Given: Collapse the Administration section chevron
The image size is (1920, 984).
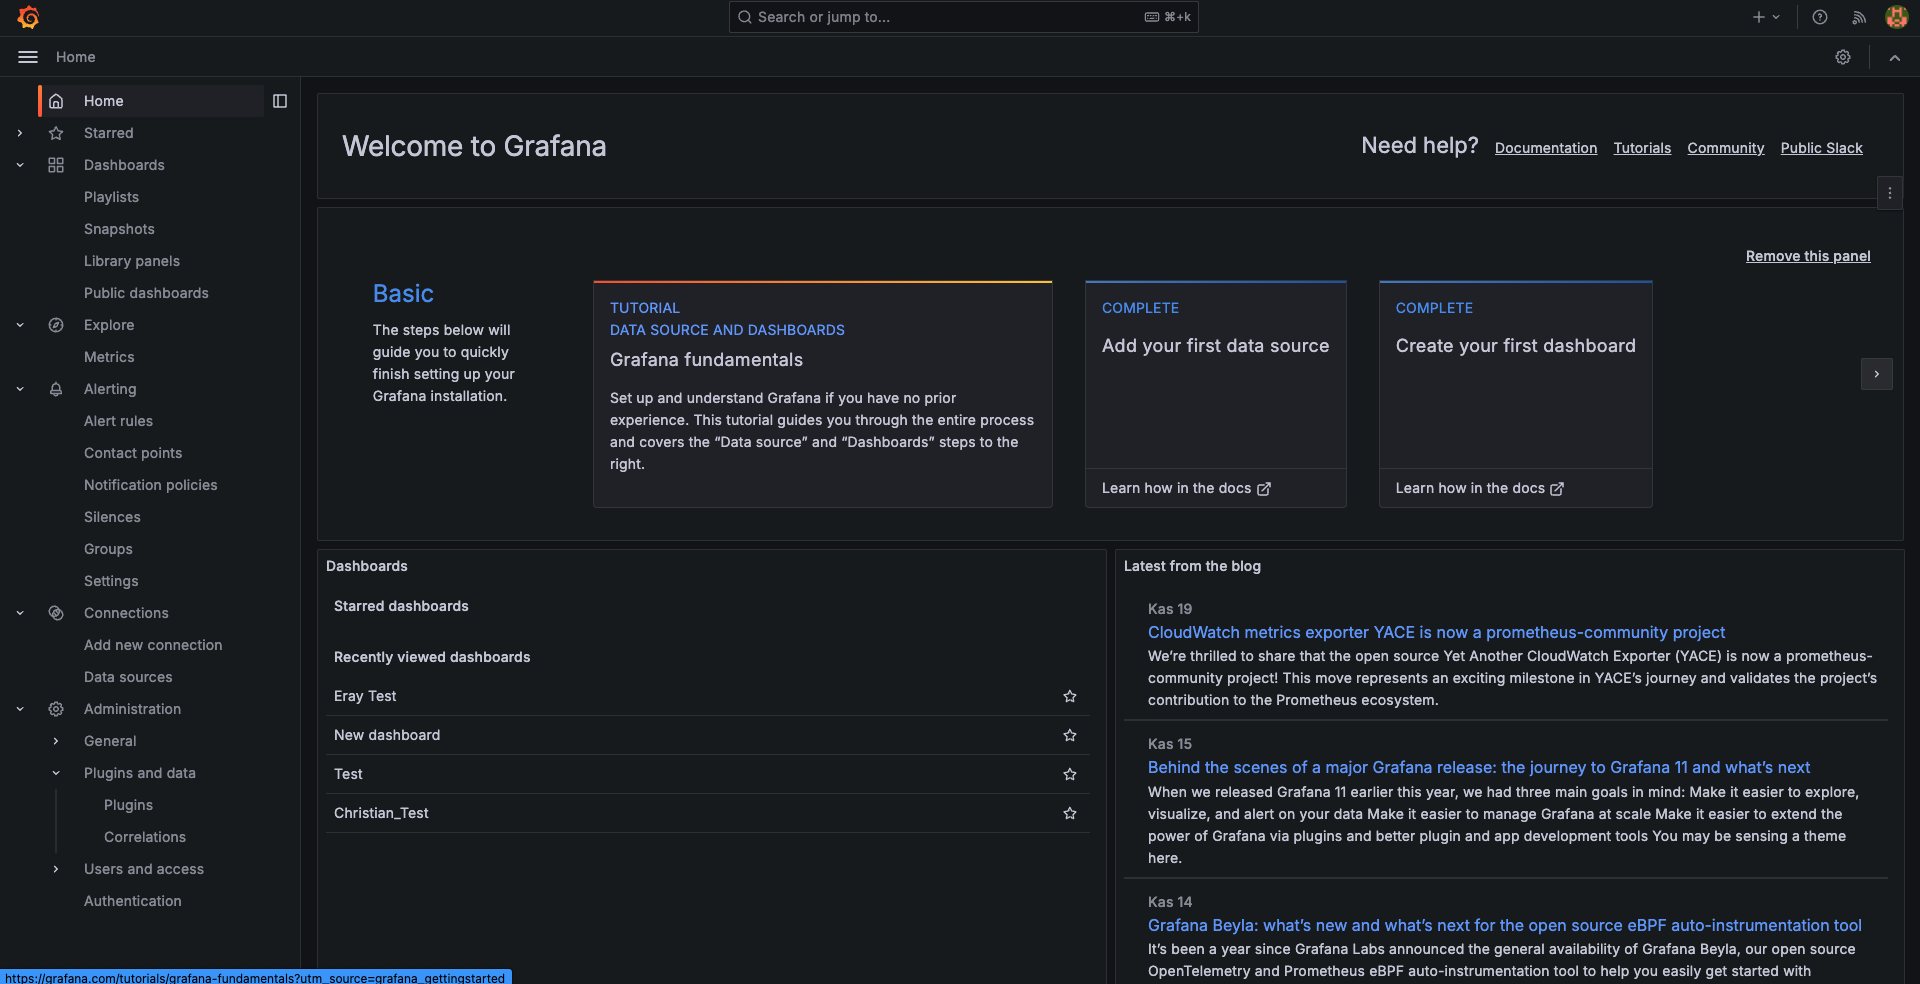Looking at the screenshot, I should click(x=20, y=709).
